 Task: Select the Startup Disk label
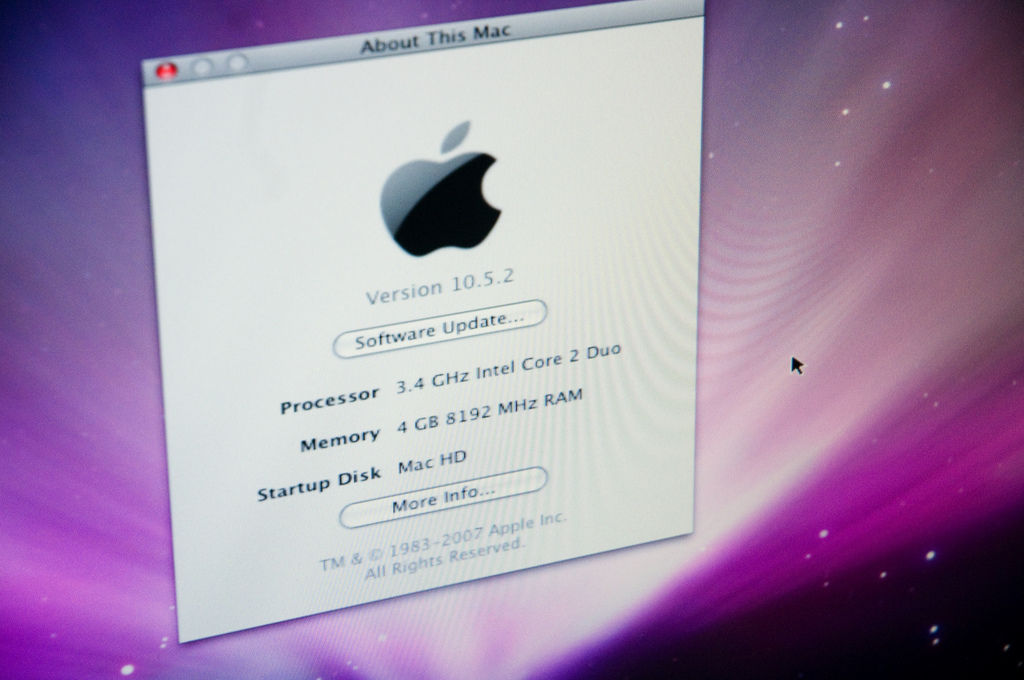319,484
